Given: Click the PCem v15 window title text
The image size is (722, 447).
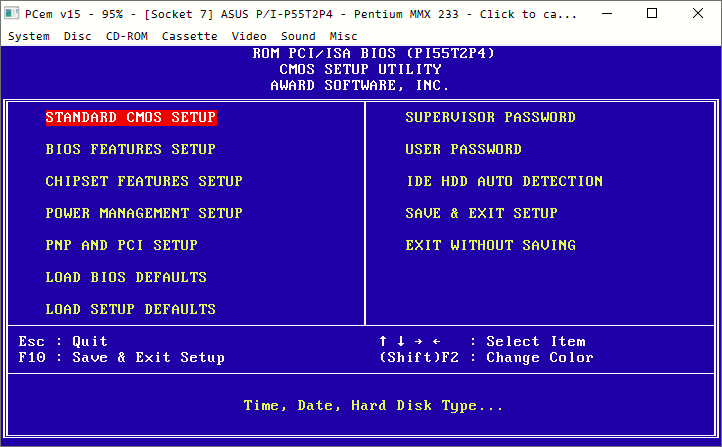Looking at the screenshot, I should [301, 14].
